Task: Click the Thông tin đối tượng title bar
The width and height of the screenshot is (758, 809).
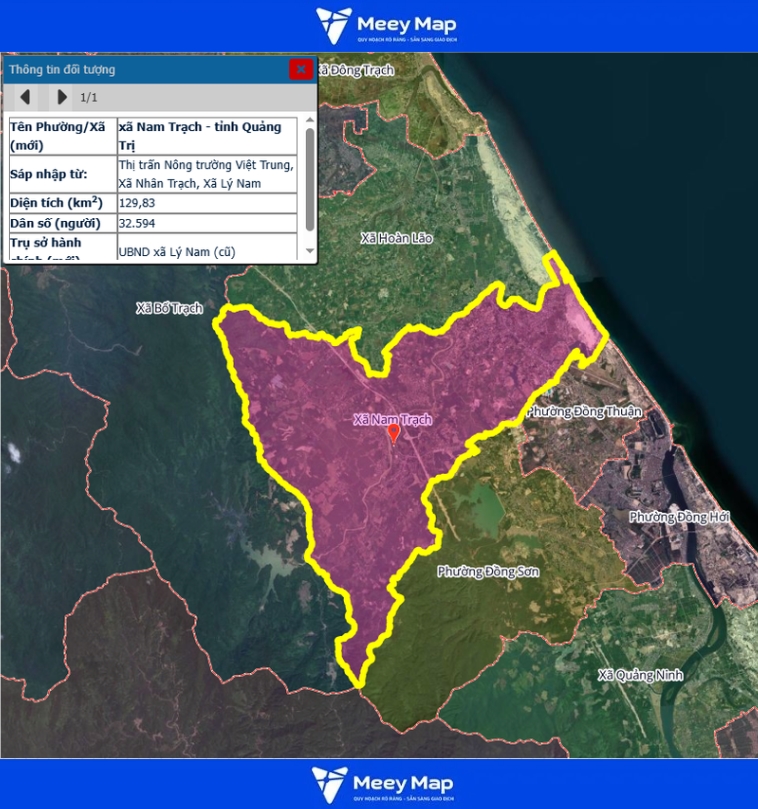Action: tap(140, 69)
